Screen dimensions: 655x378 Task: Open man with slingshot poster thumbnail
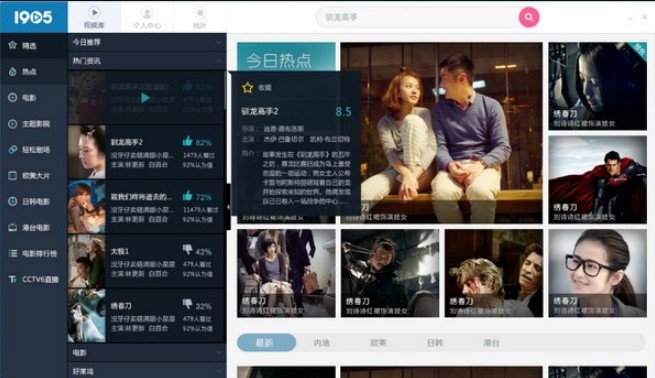point(390,273)
